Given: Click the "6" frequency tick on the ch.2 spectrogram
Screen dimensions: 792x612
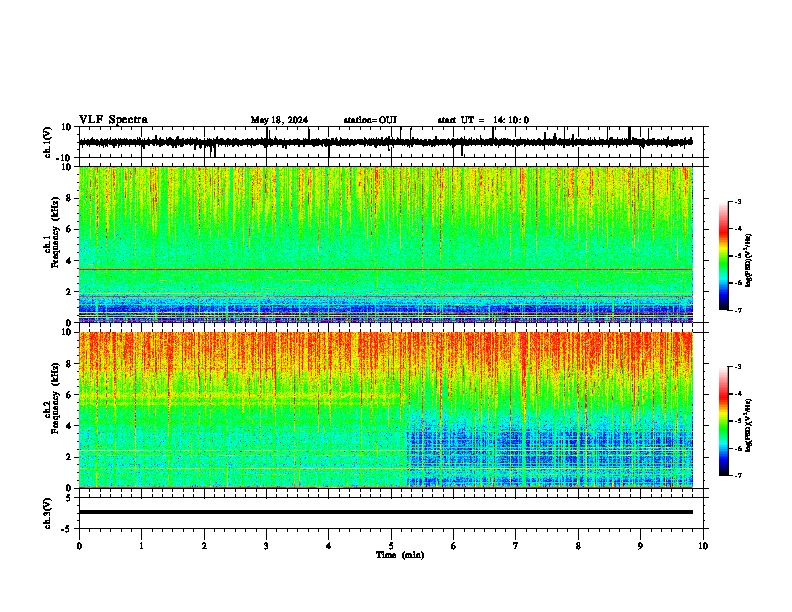Looking at the screenshot, I should 70,394.
